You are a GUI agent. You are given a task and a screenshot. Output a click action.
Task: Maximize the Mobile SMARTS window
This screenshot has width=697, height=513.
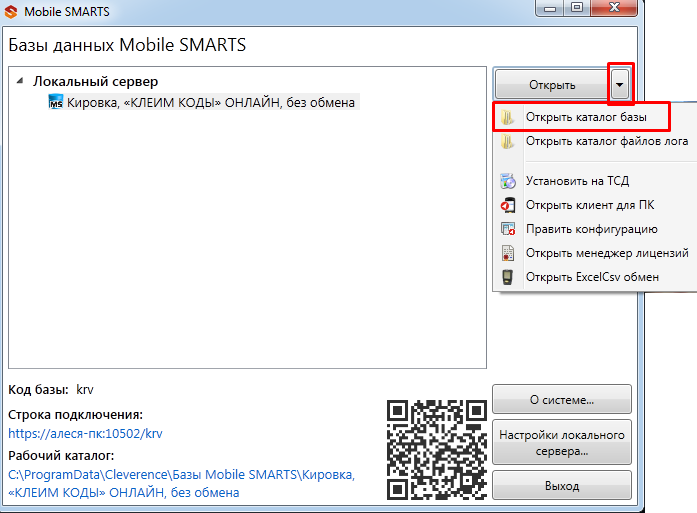click(577, 8)
